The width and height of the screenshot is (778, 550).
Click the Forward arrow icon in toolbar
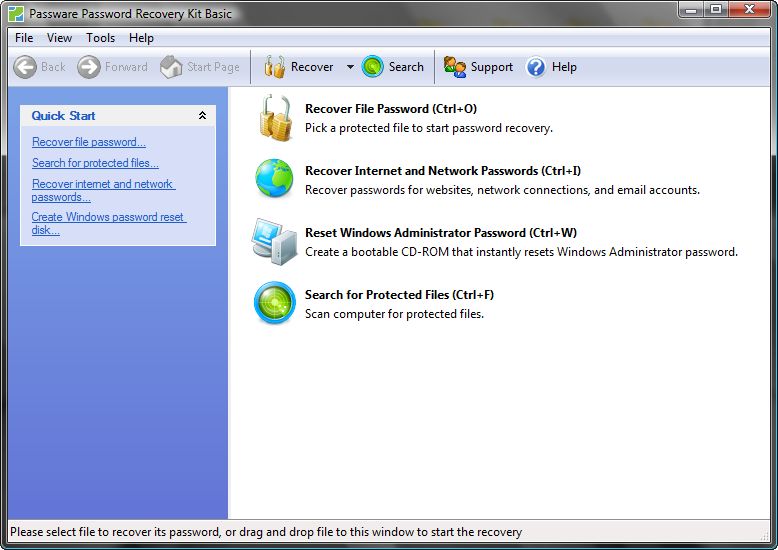point(89,67)
